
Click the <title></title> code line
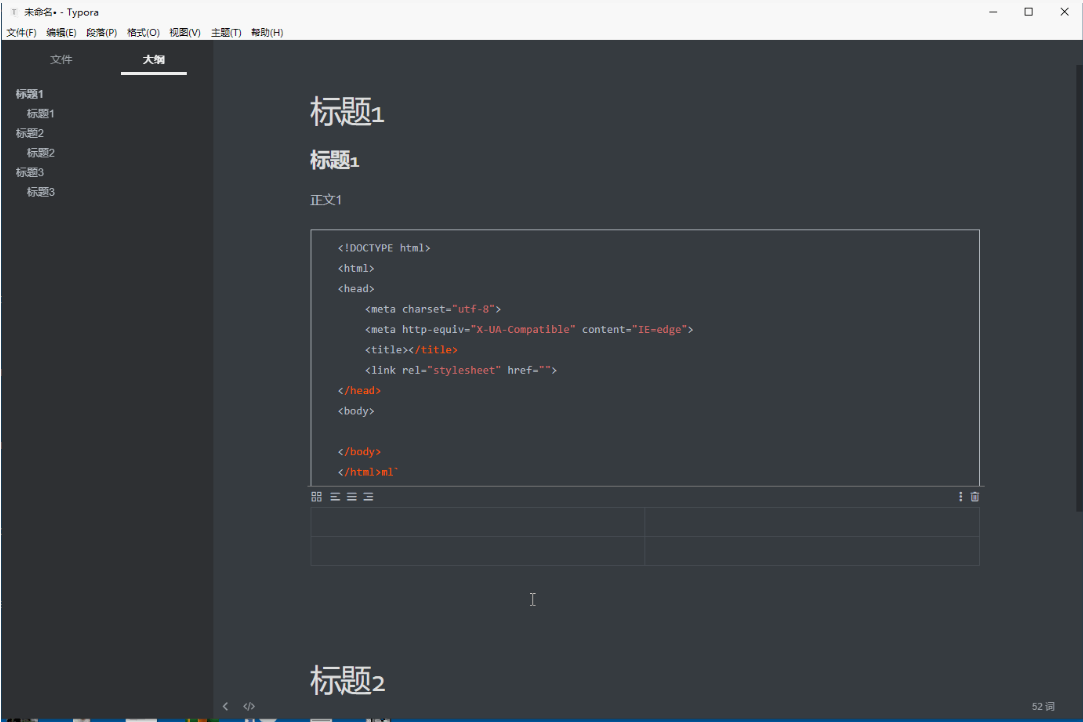tap(411, 350)
